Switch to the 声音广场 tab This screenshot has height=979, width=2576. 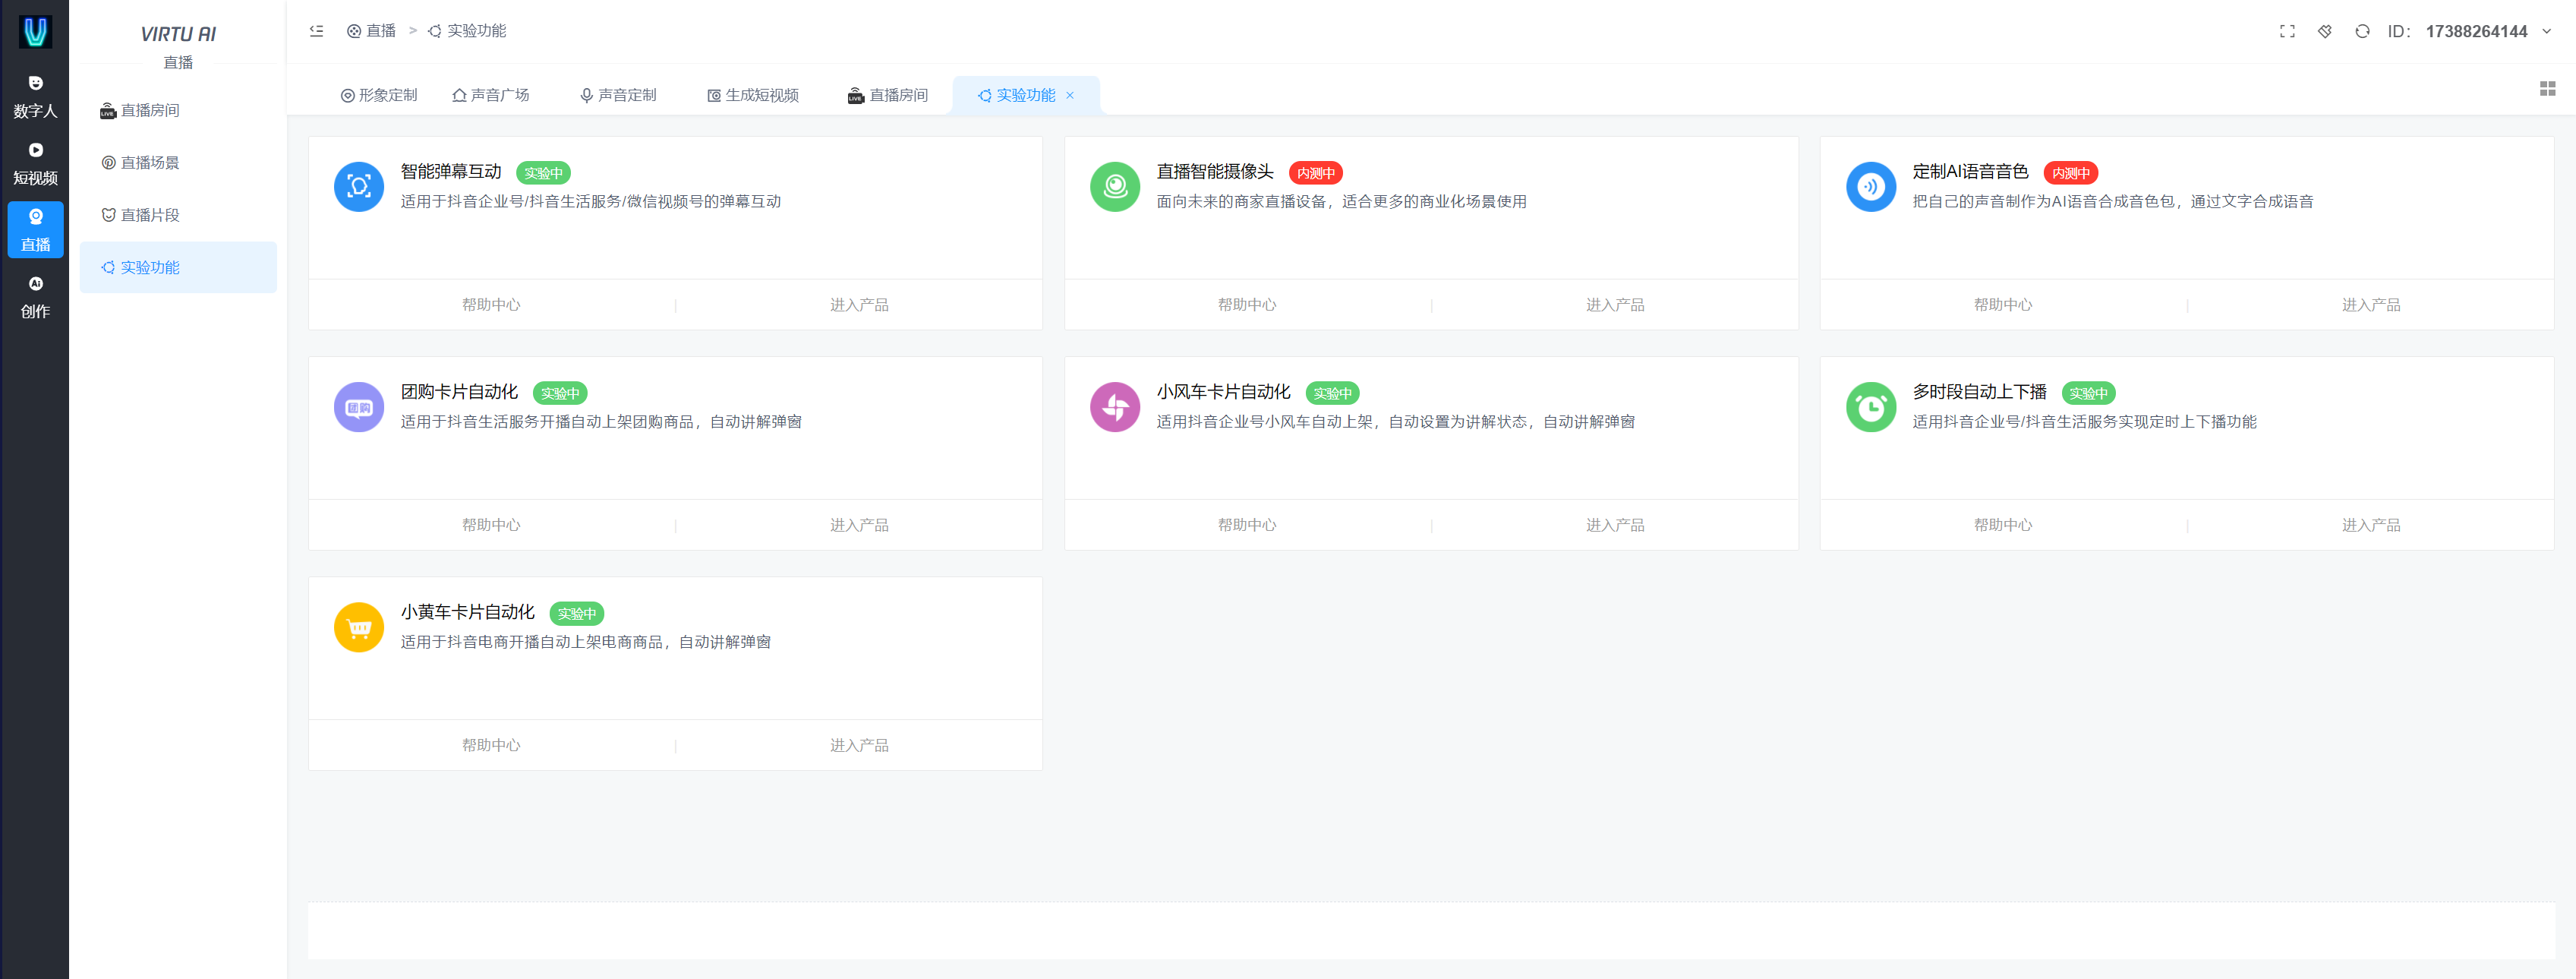tap(490, 95)
